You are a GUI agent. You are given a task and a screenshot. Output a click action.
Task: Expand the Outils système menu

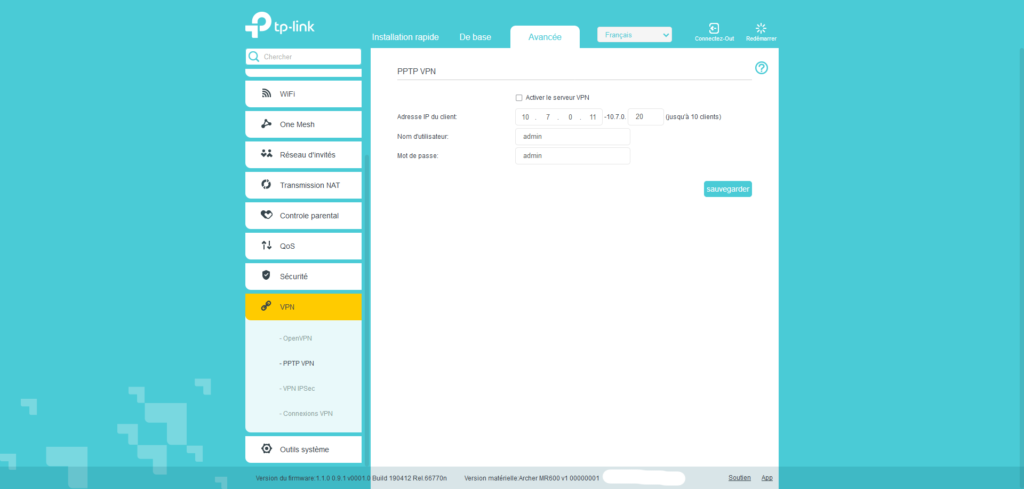(303, 449)
